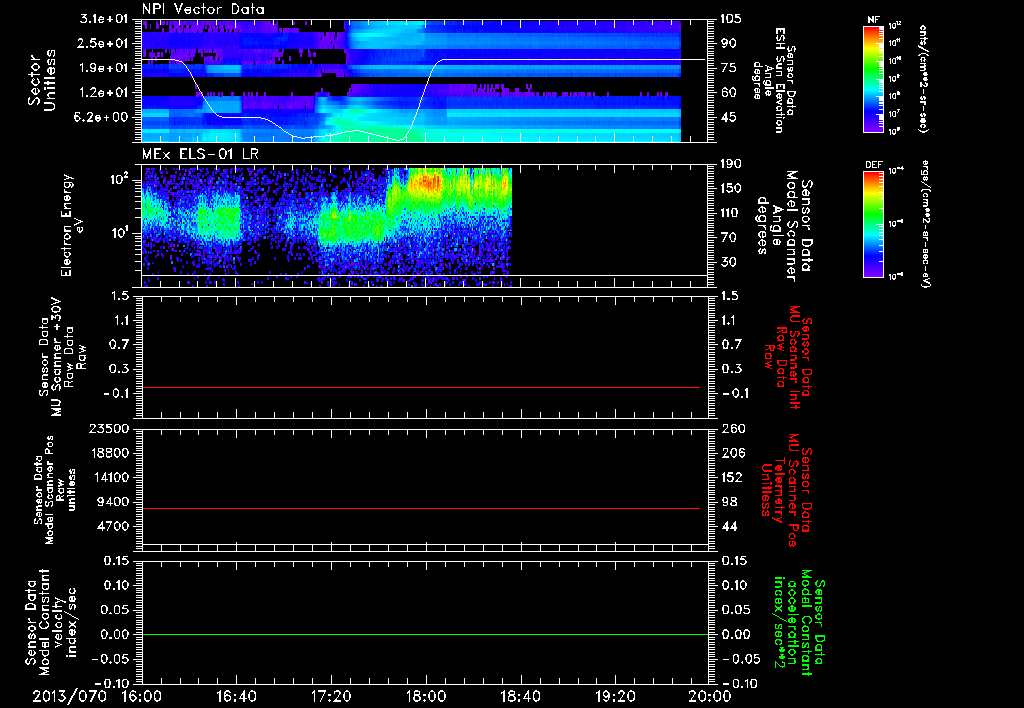Click the 9400 scanner position tick label

tap(114, 502)
